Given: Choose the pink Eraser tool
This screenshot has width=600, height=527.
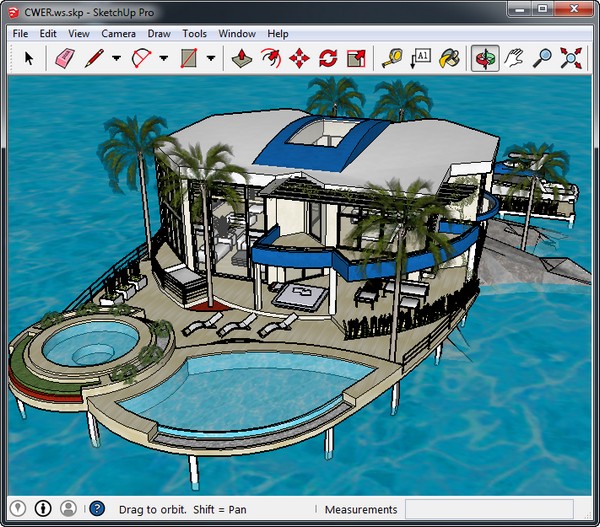Looking at the screenshot, I should click(x=64, y=58).
